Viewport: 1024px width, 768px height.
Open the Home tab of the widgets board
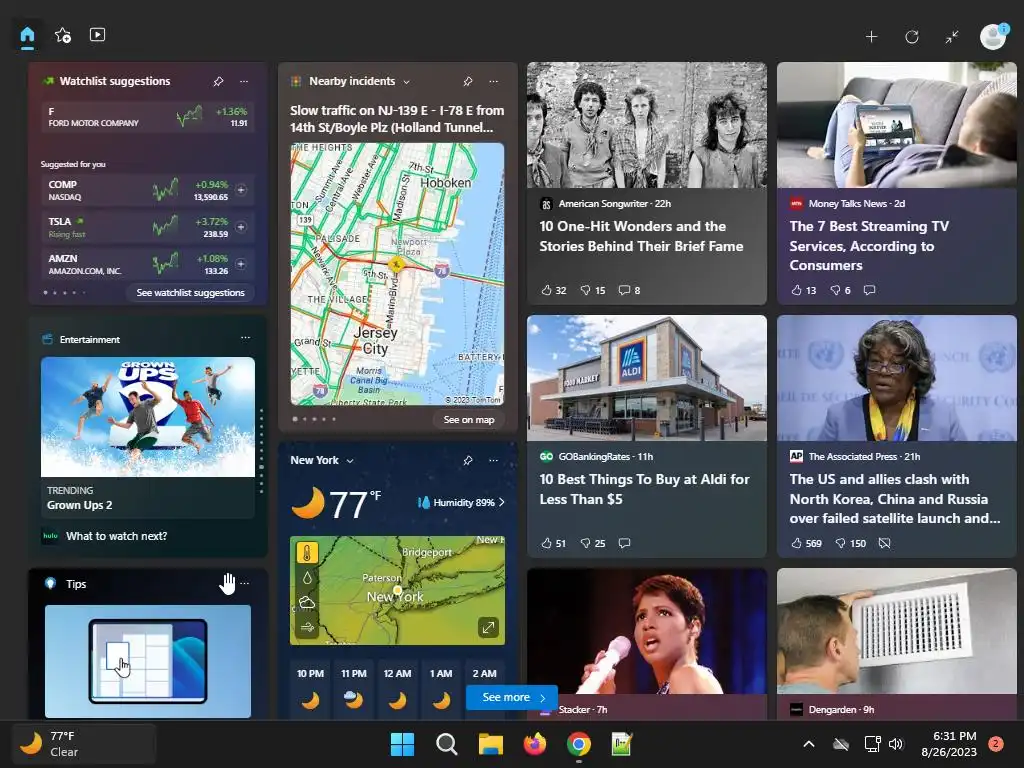click(27, 35)
